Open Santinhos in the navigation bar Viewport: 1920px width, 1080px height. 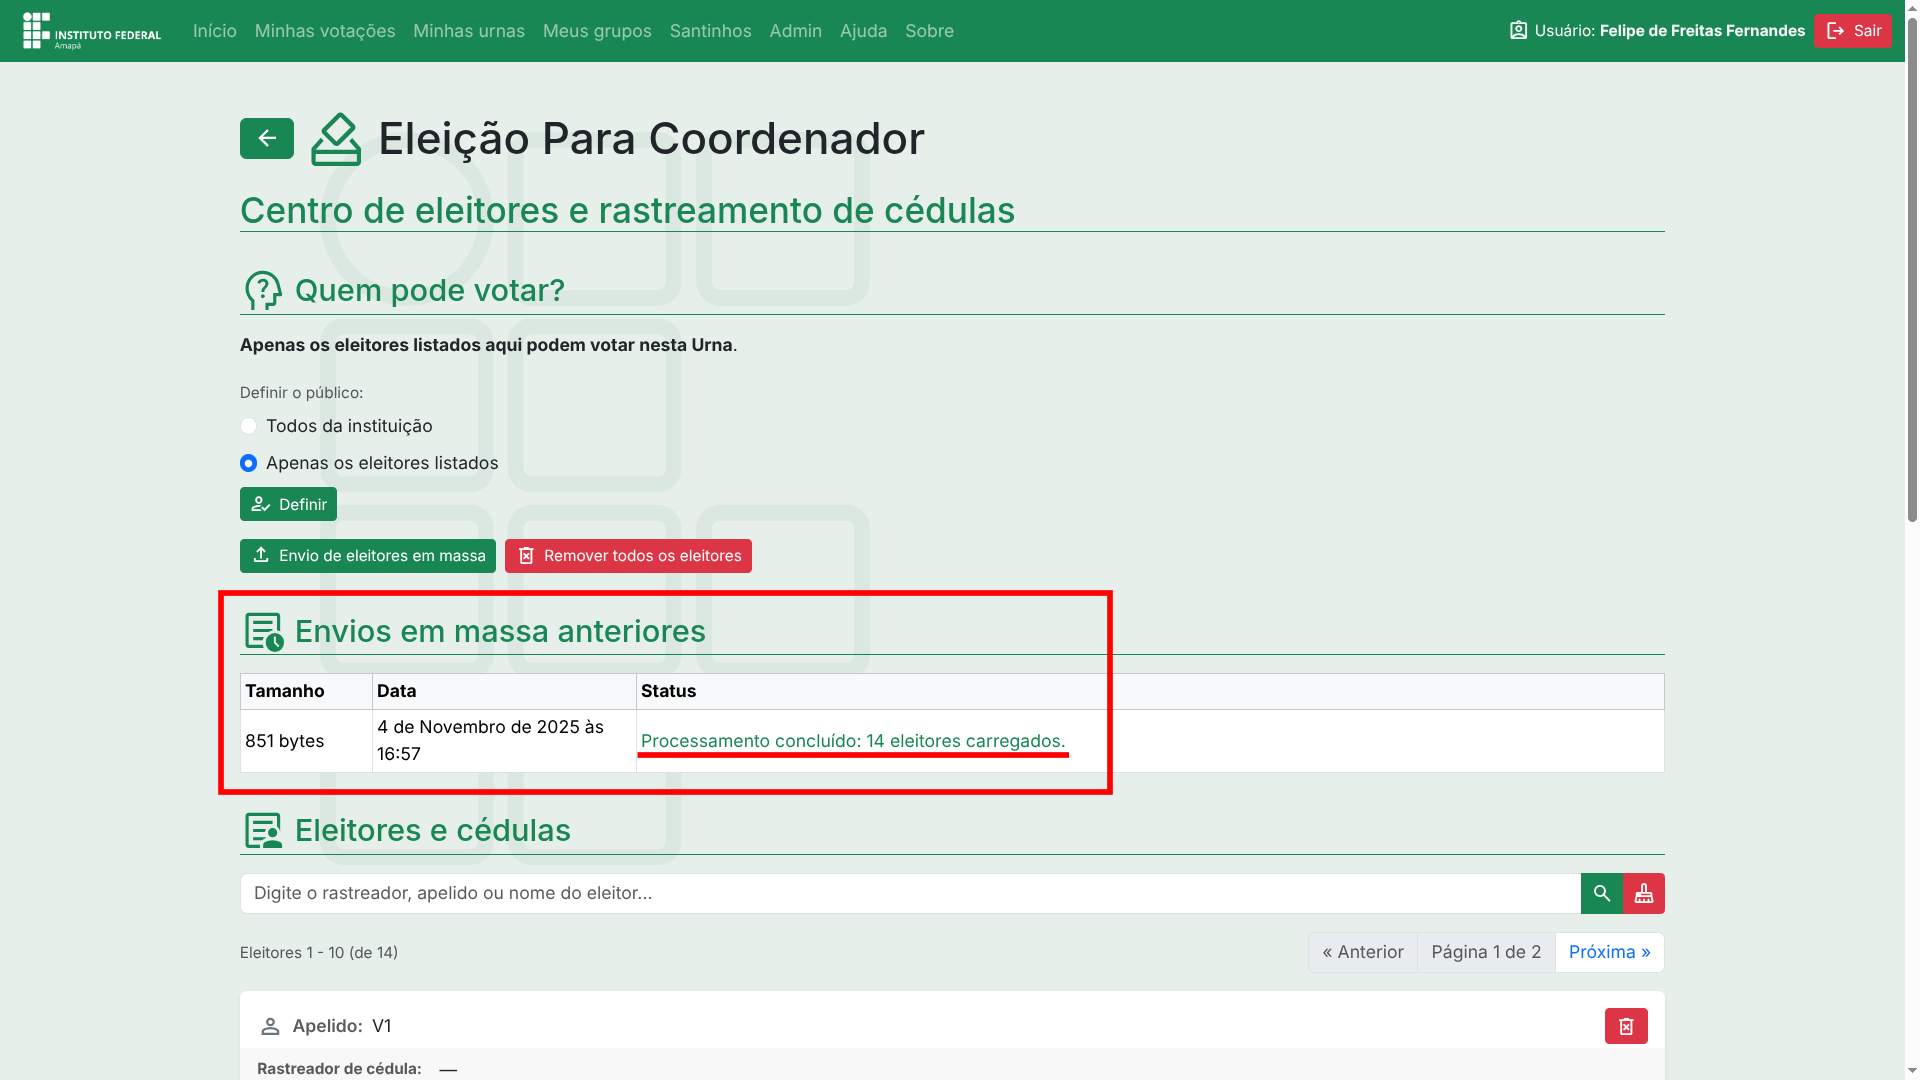point(710,31)
